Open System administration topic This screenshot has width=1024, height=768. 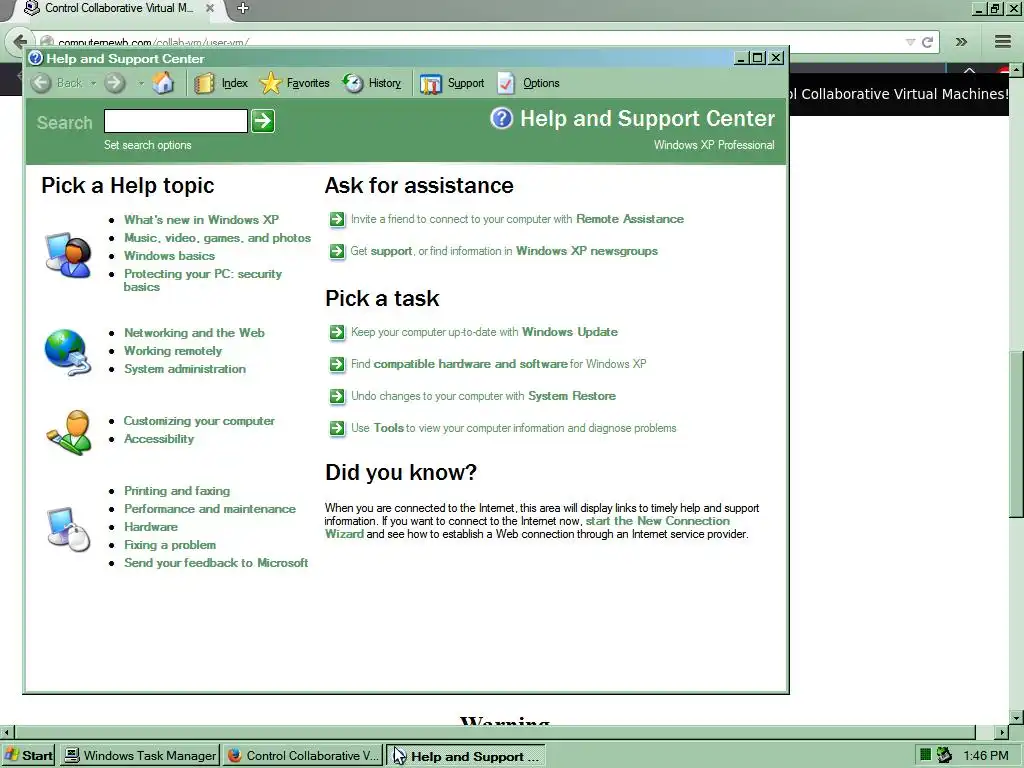(185, 369)
